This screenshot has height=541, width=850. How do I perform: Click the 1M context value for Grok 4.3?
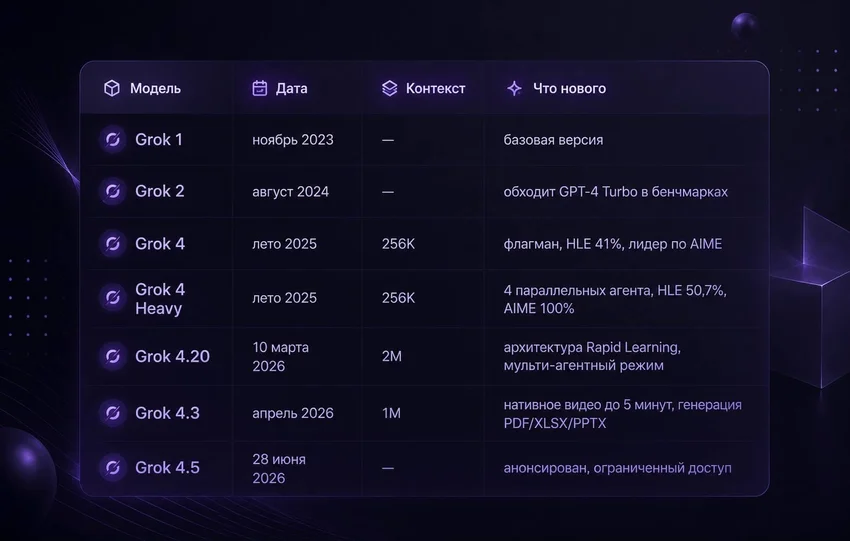pos(391,413)
